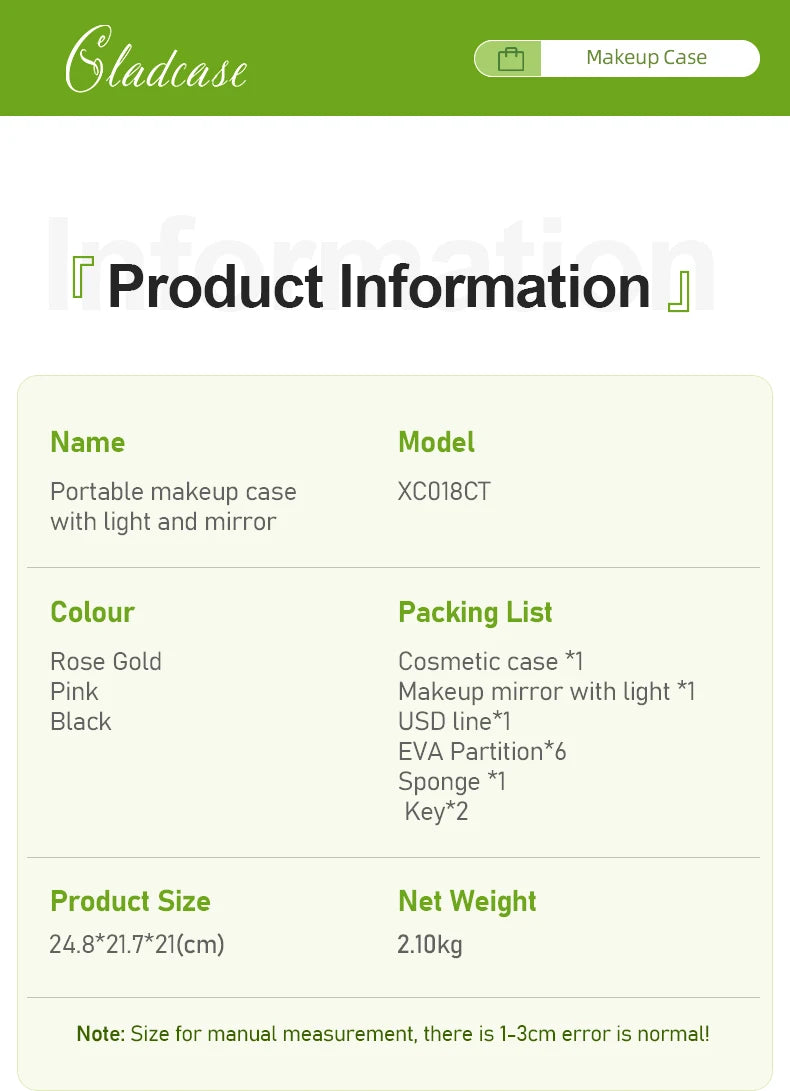
Task: Select the Name heading
Action: (x=88, y=442)
